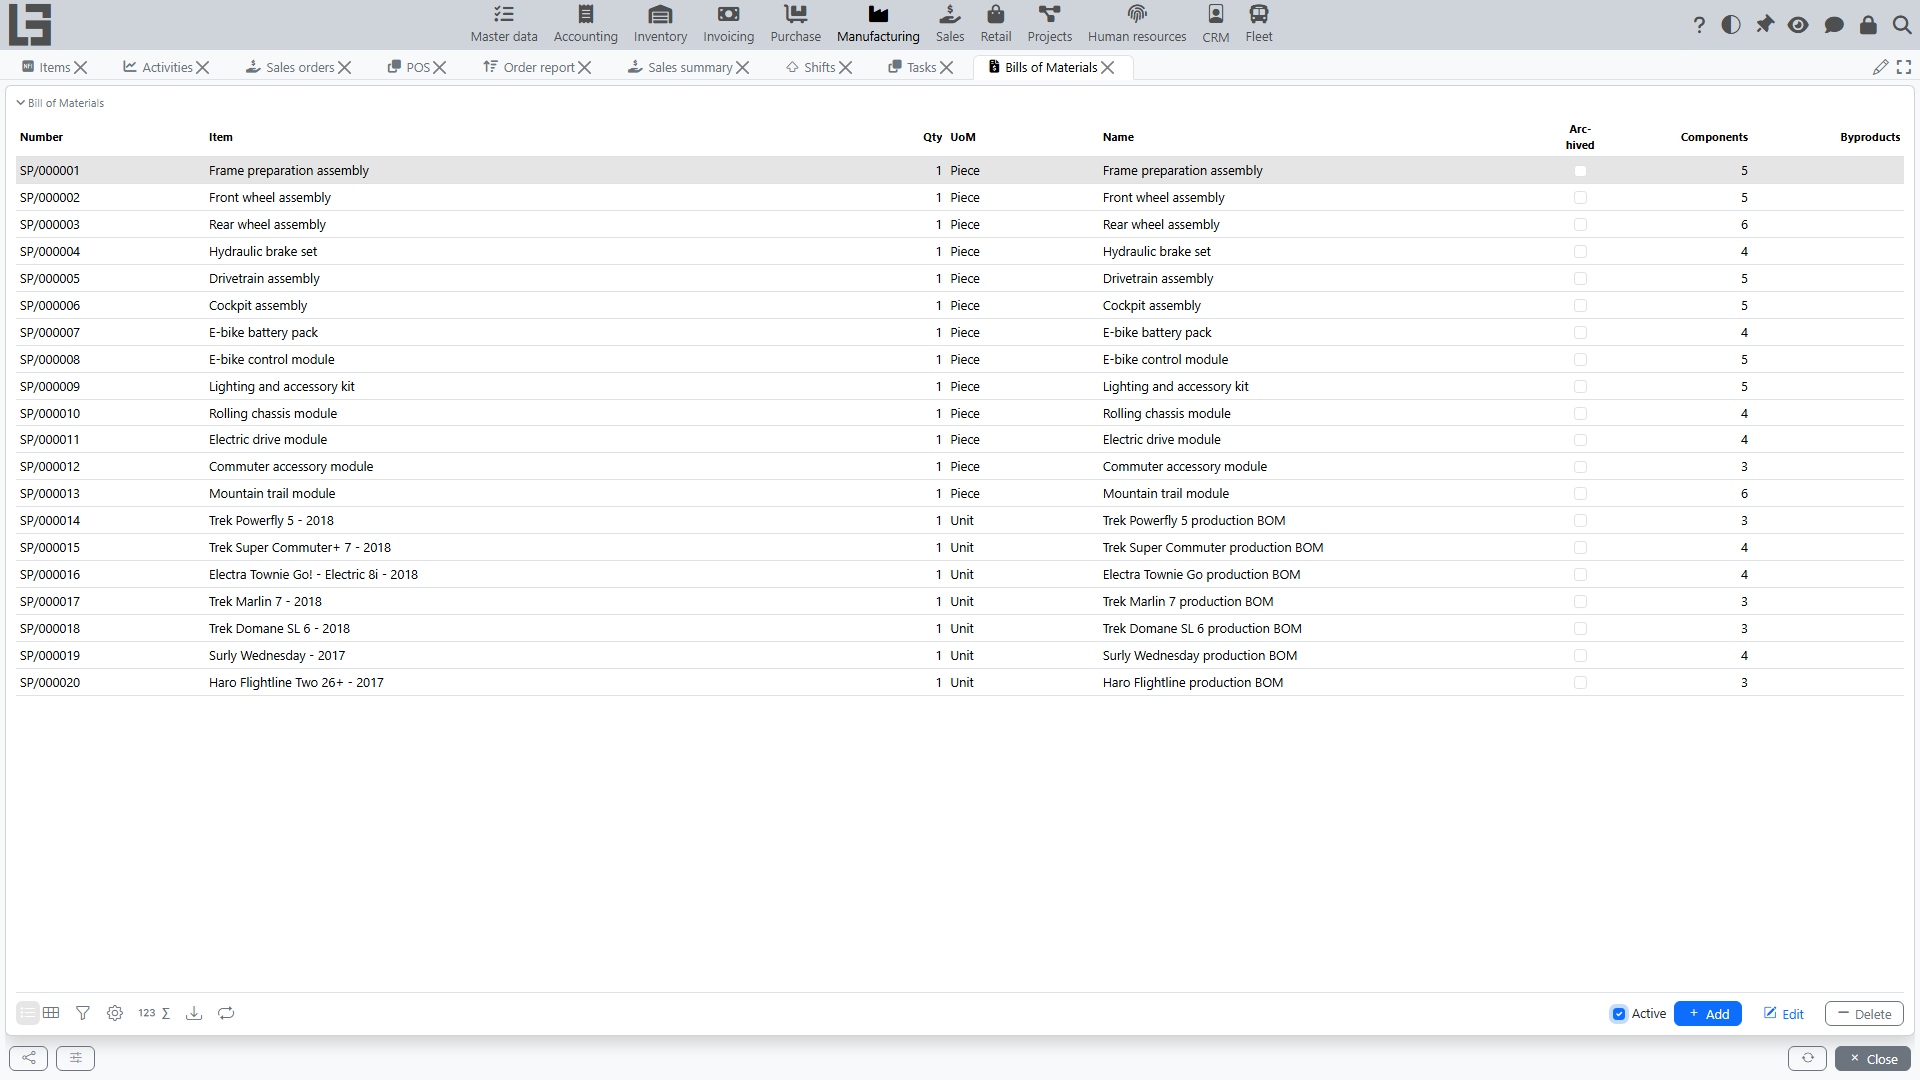The image size is (1920, 1080).
Task: Switch to the Shifts tab
Action: (811, 67)
